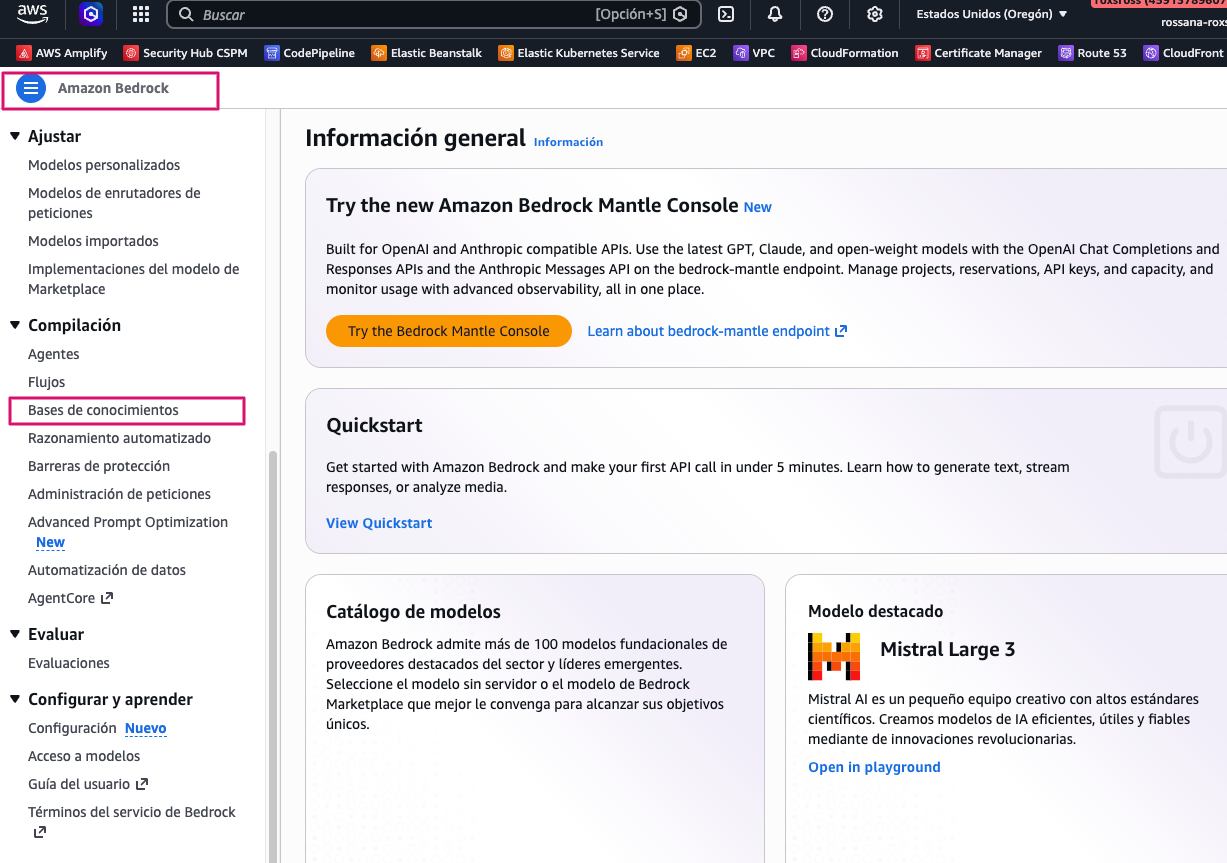Open Acceso a modelos
Viewport: 1227px width, 863px height.
(x=84, y=756)
